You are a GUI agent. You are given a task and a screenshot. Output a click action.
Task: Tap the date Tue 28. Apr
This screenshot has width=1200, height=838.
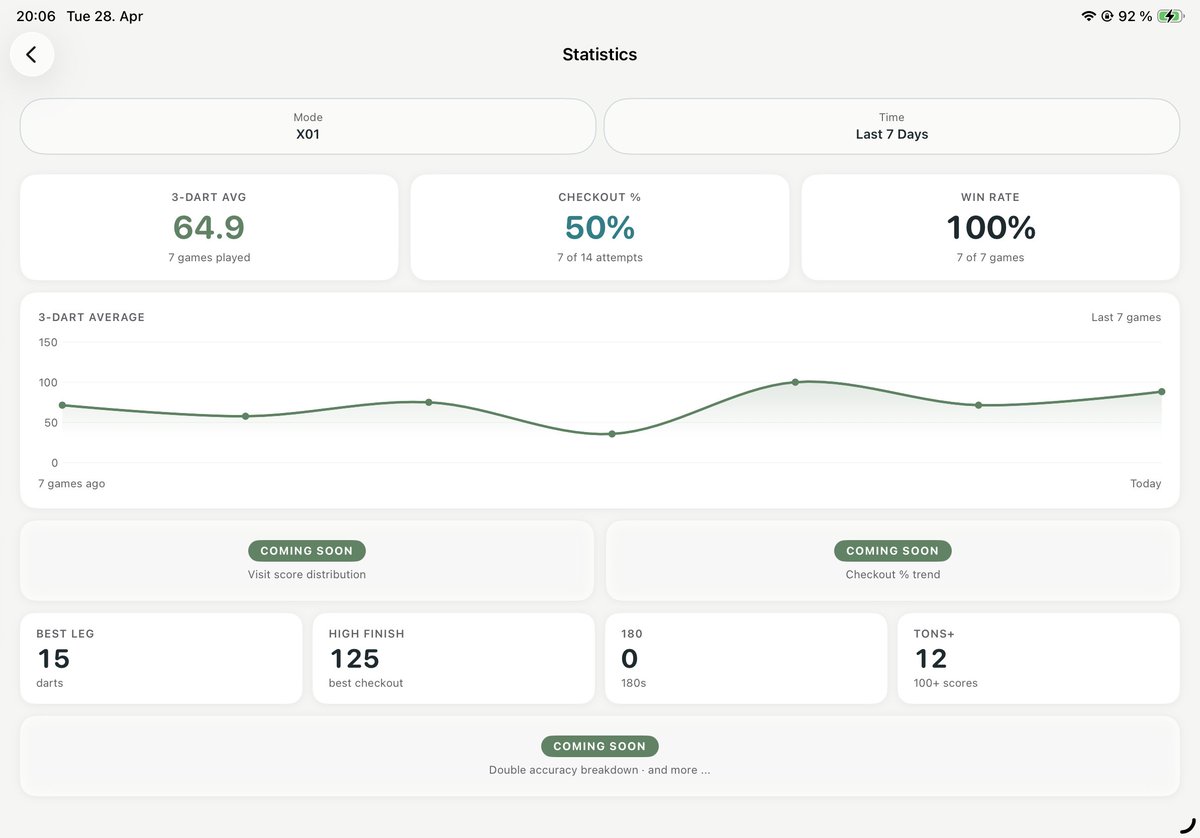[x=105, y=16]
